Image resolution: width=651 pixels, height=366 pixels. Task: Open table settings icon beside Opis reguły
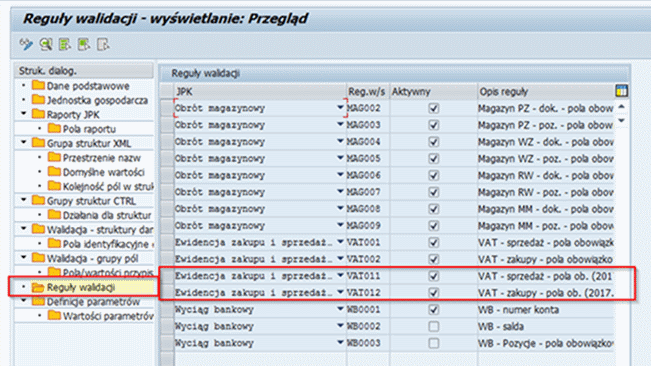click(621, 91)
